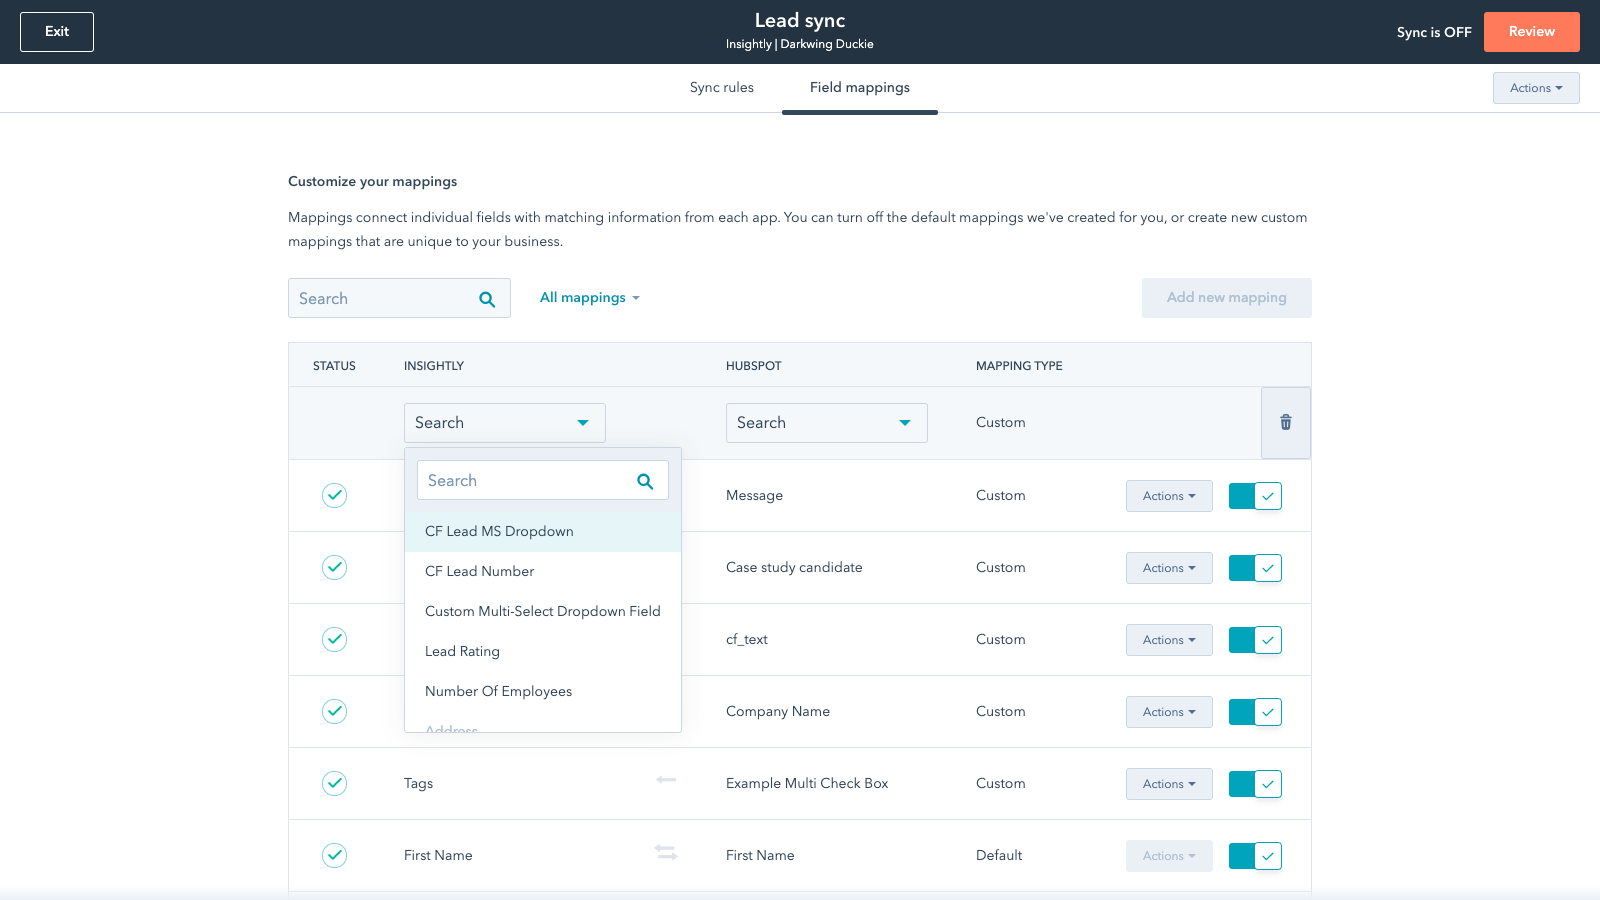Select CF Lead Number from the list

480,571
